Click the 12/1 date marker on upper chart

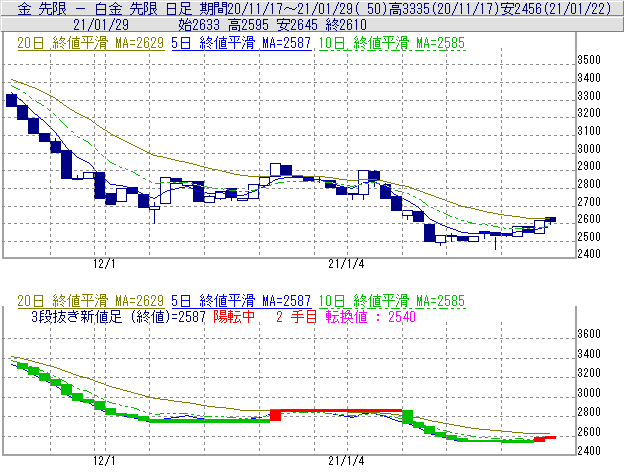(104, 264)
